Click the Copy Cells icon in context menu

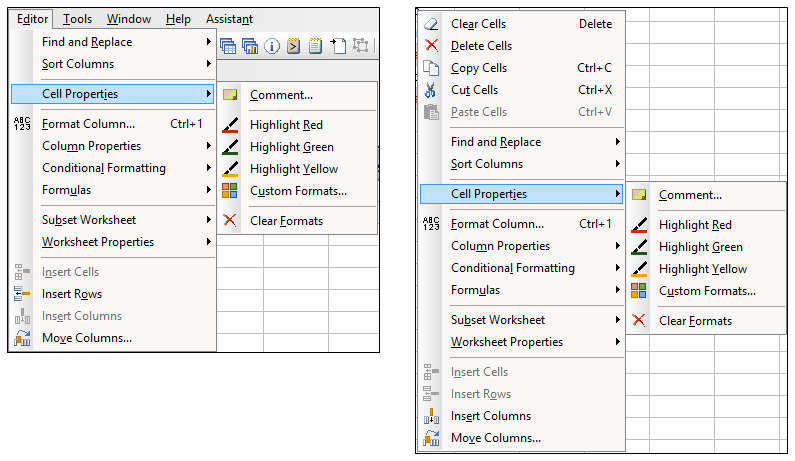click(431, 68)
